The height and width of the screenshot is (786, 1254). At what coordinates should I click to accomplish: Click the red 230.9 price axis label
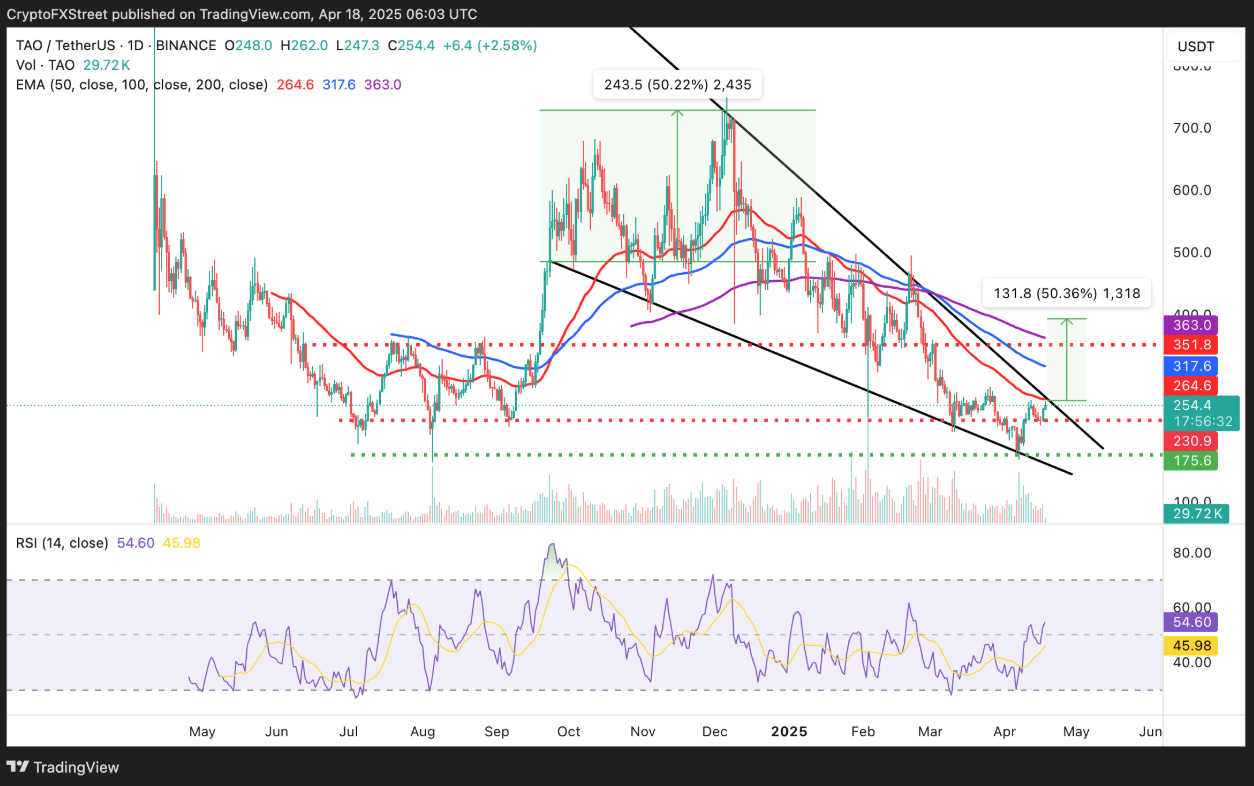1194,441
